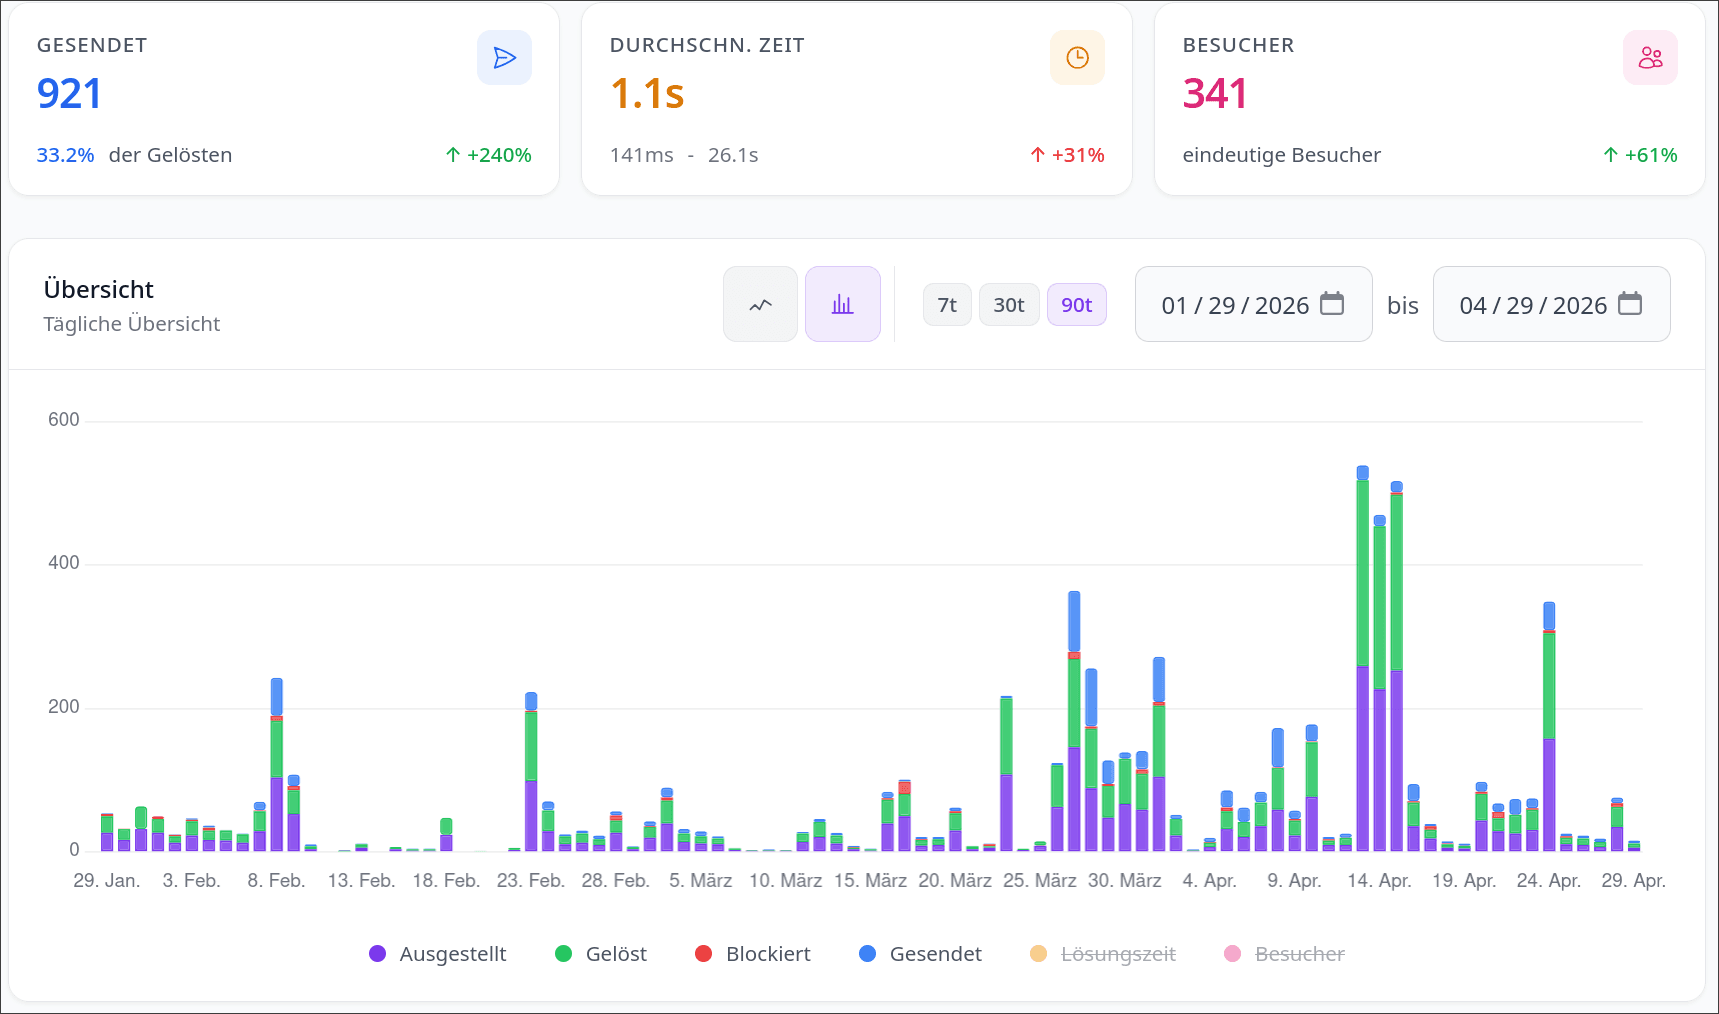Switch to bar chart view

click(x=843, y=304)
